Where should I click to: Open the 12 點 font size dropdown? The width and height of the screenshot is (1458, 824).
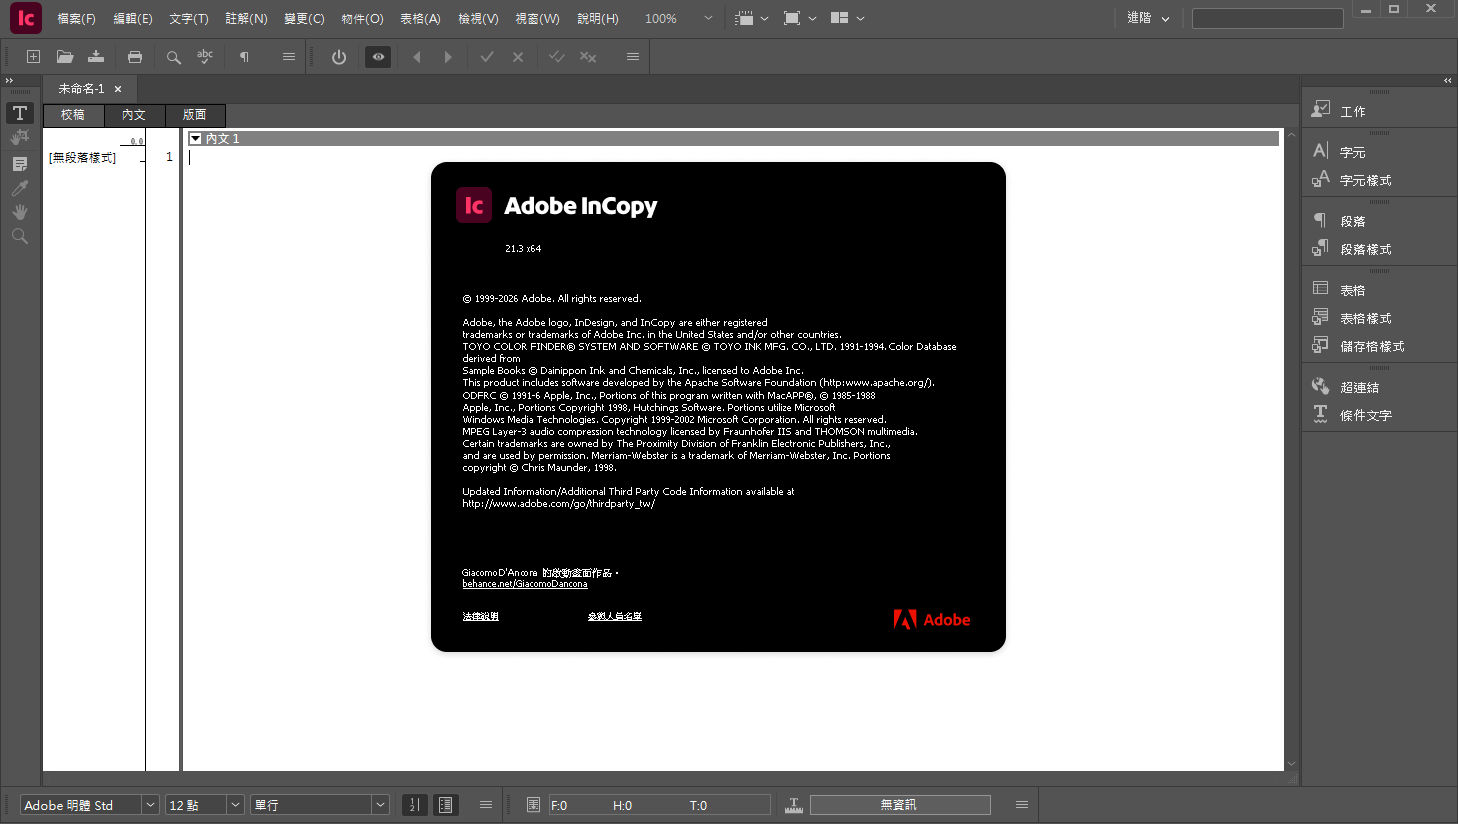[x=236, y=805]
